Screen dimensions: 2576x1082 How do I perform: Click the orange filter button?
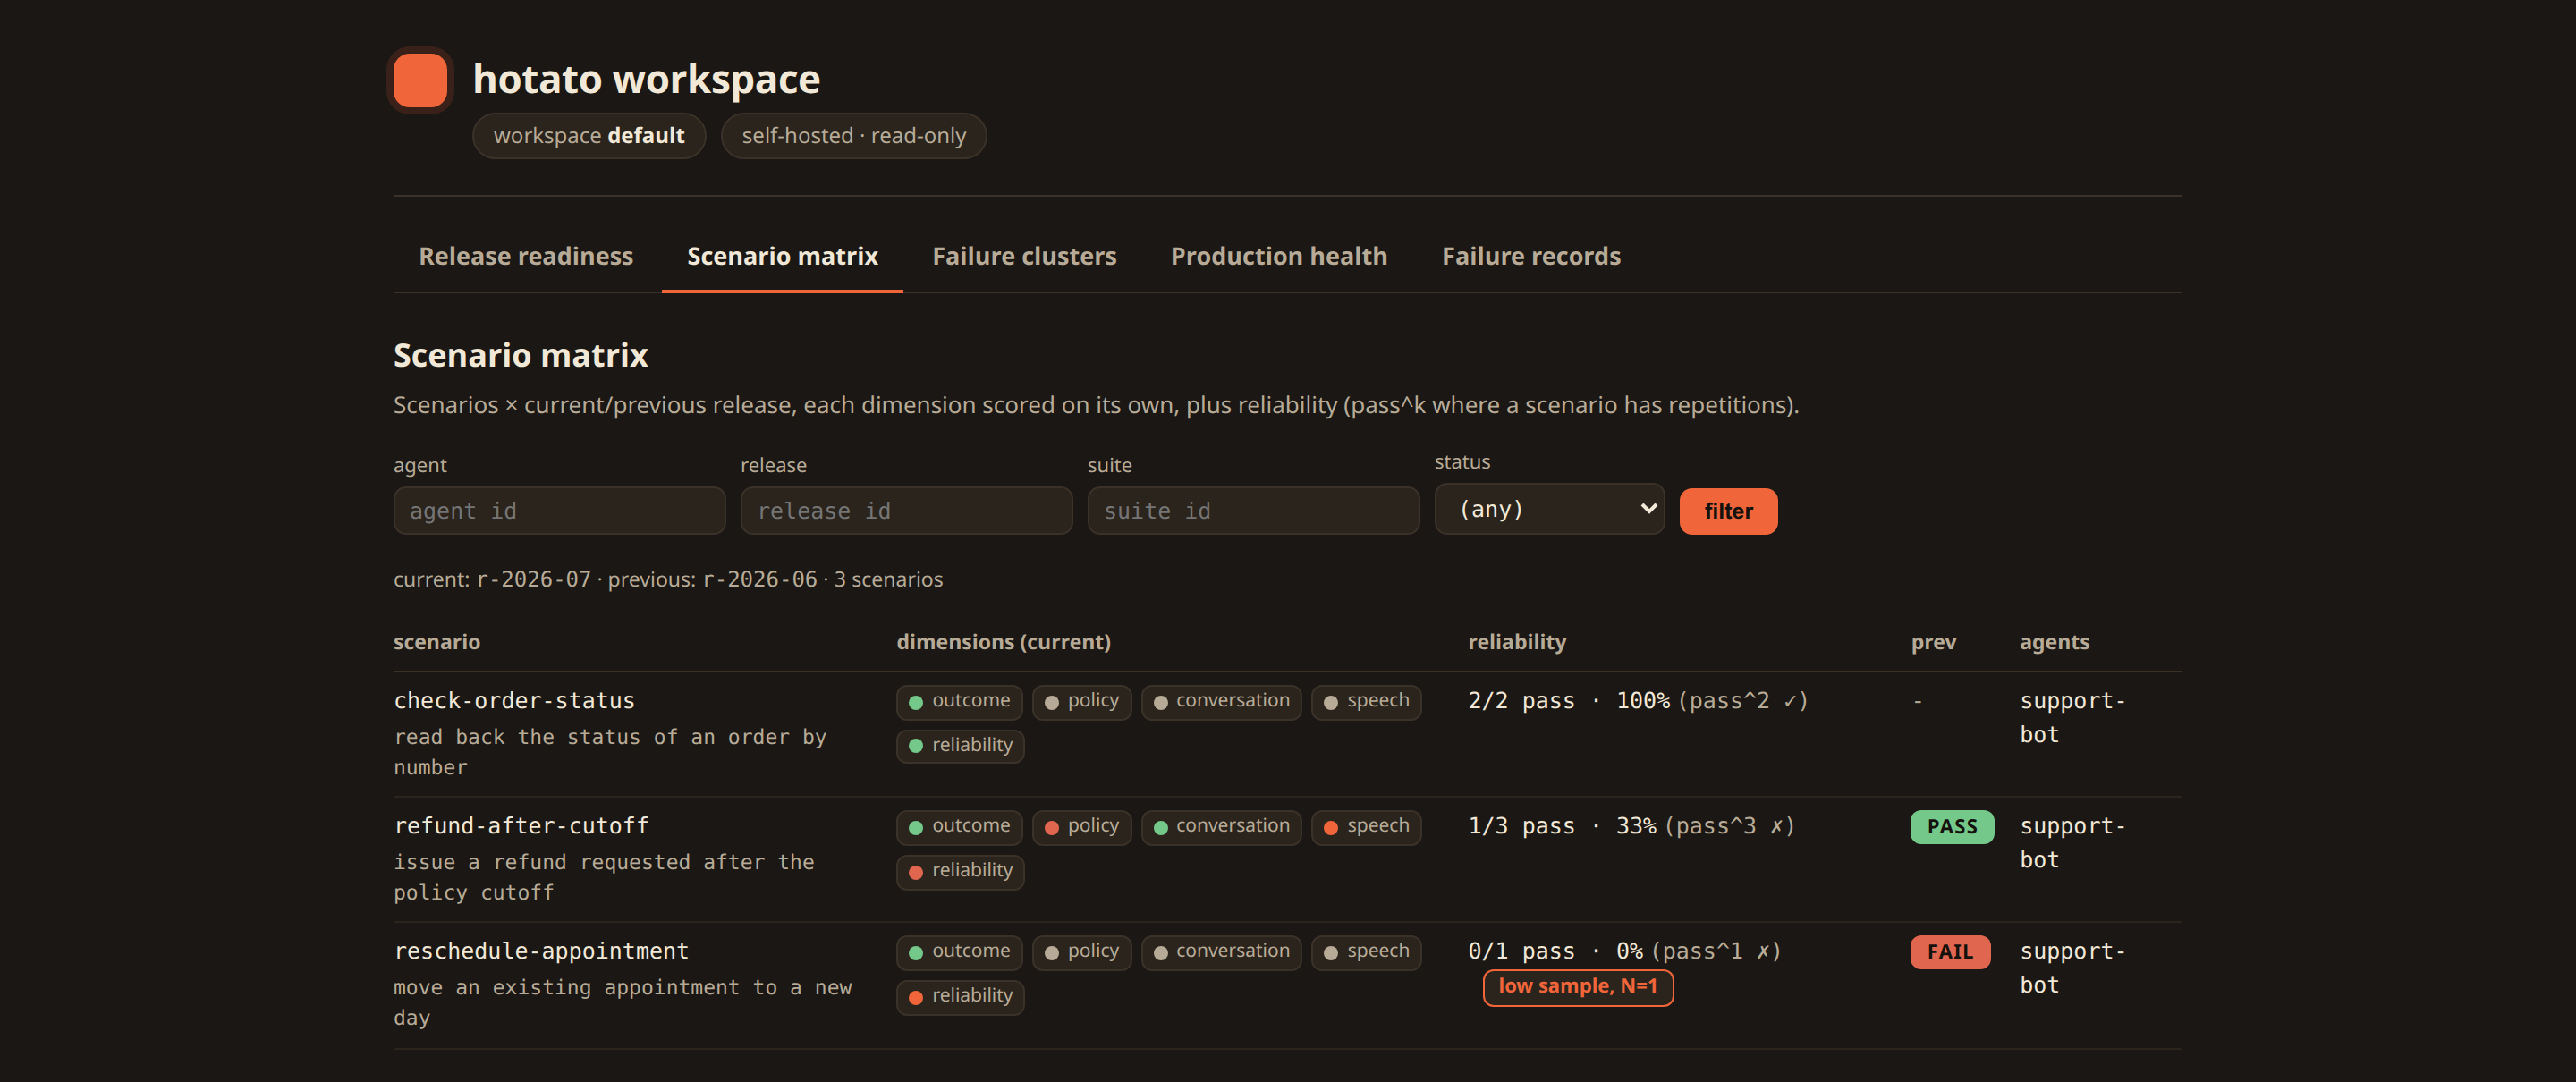click(1727, 511)
